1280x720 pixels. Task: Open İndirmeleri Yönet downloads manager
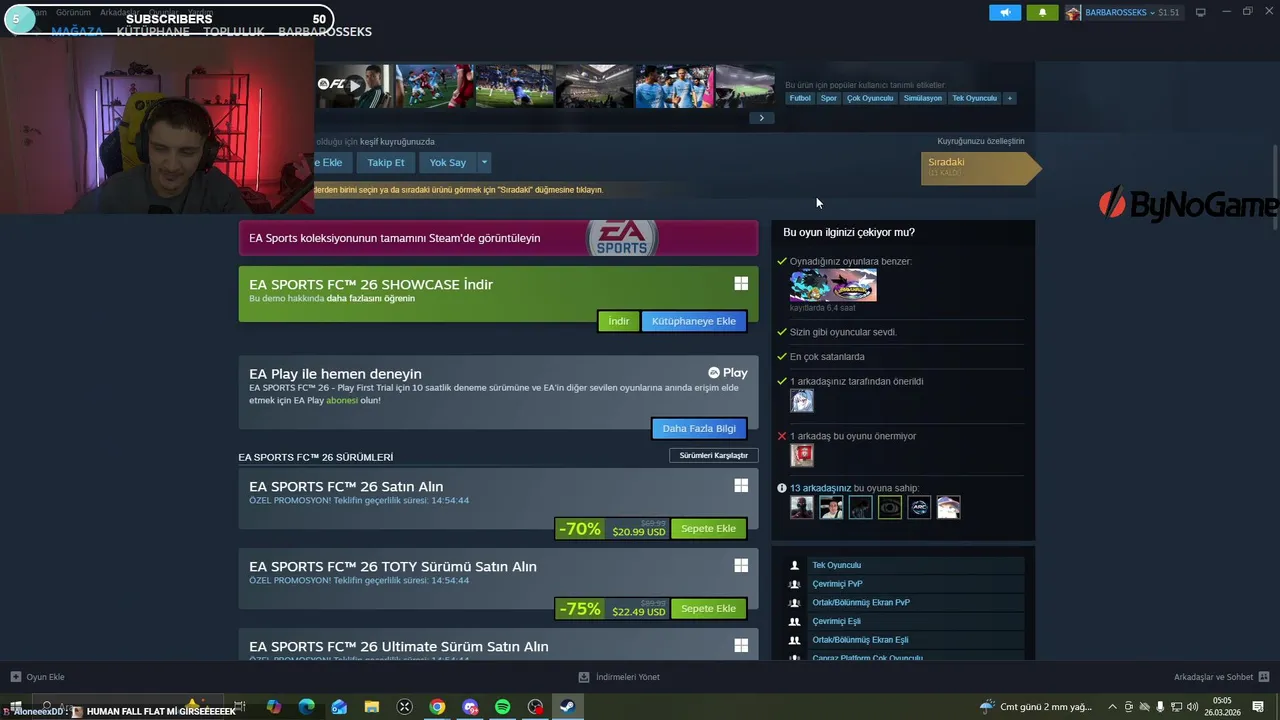(619, 677)
